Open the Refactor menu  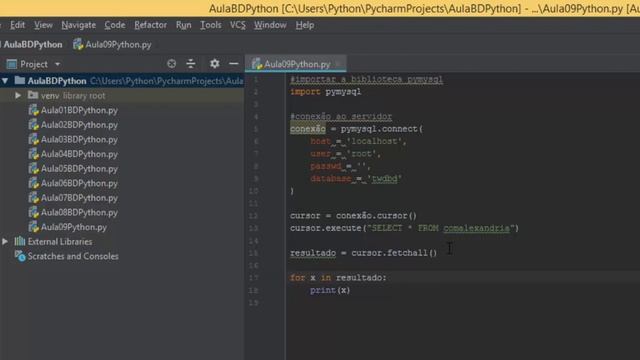pos(150,25)
